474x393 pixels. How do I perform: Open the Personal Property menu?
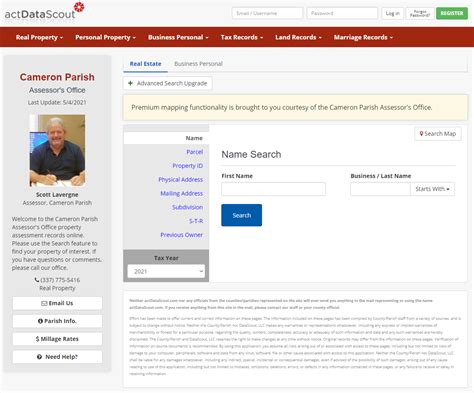click(105, 37)
